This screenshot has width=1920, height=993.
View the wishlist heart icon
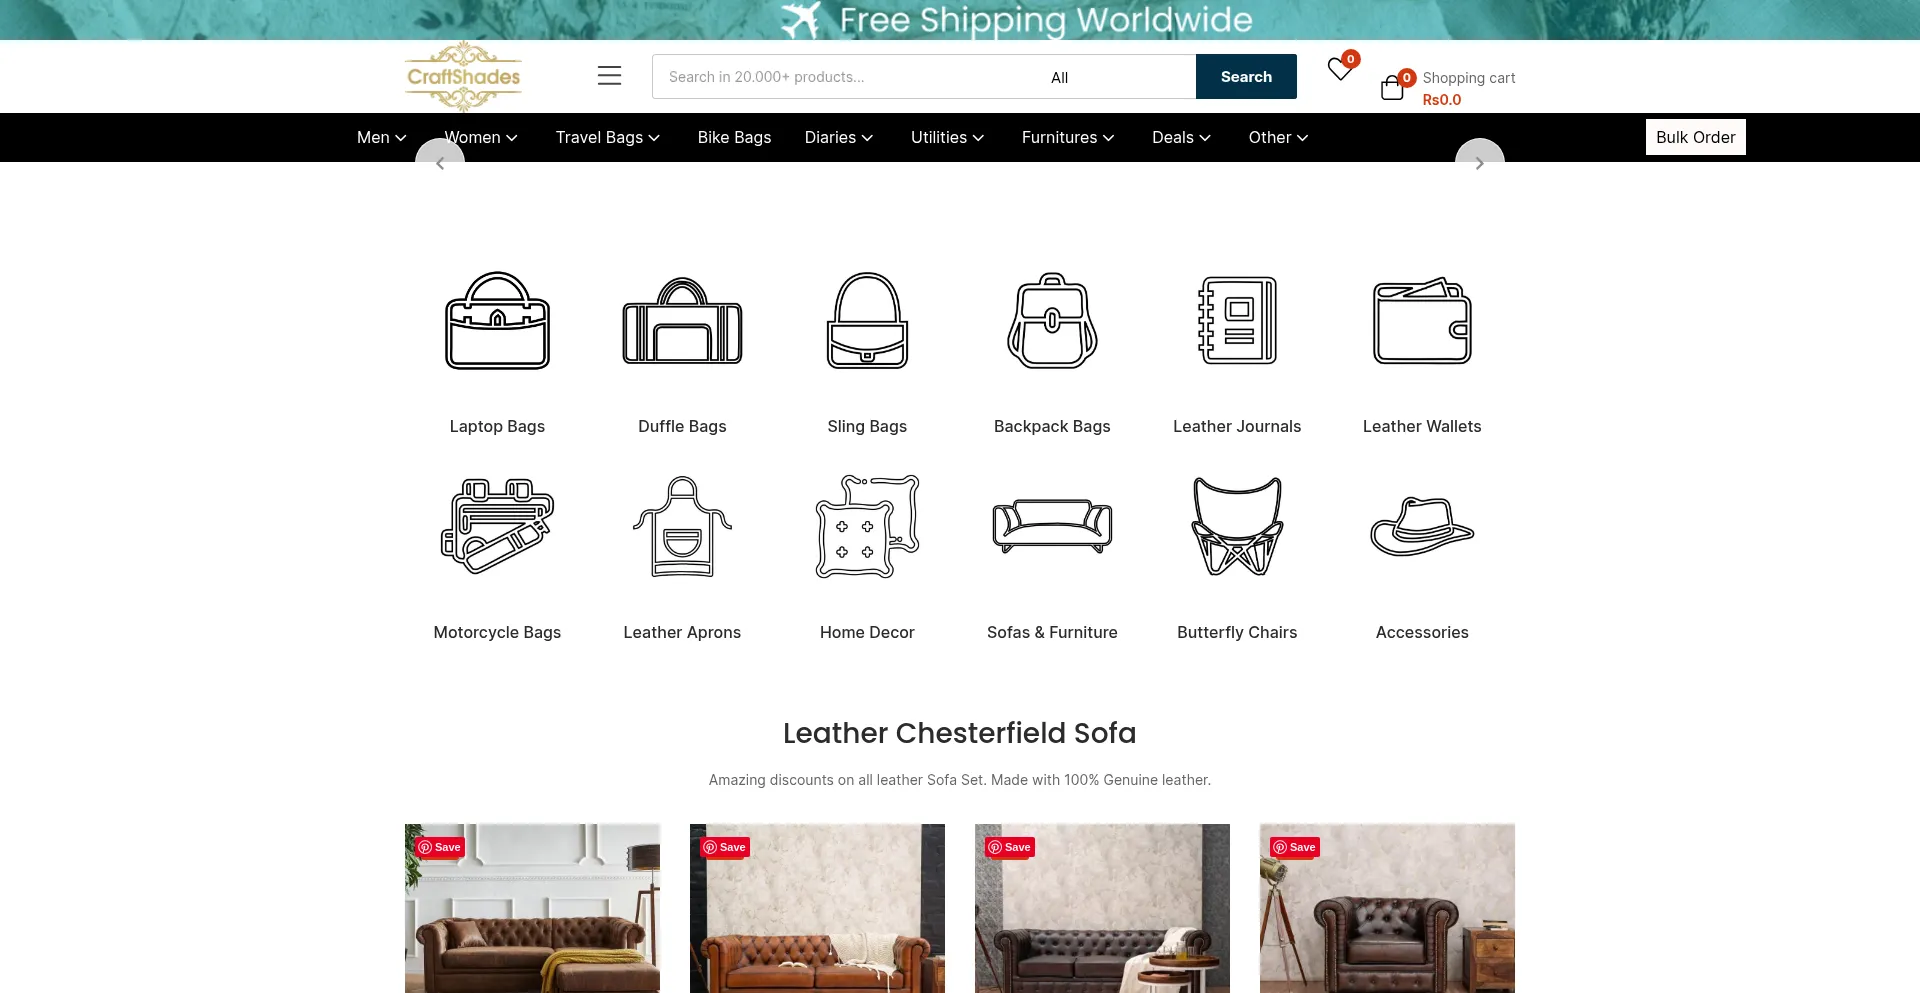click(x=1340, y=69)
